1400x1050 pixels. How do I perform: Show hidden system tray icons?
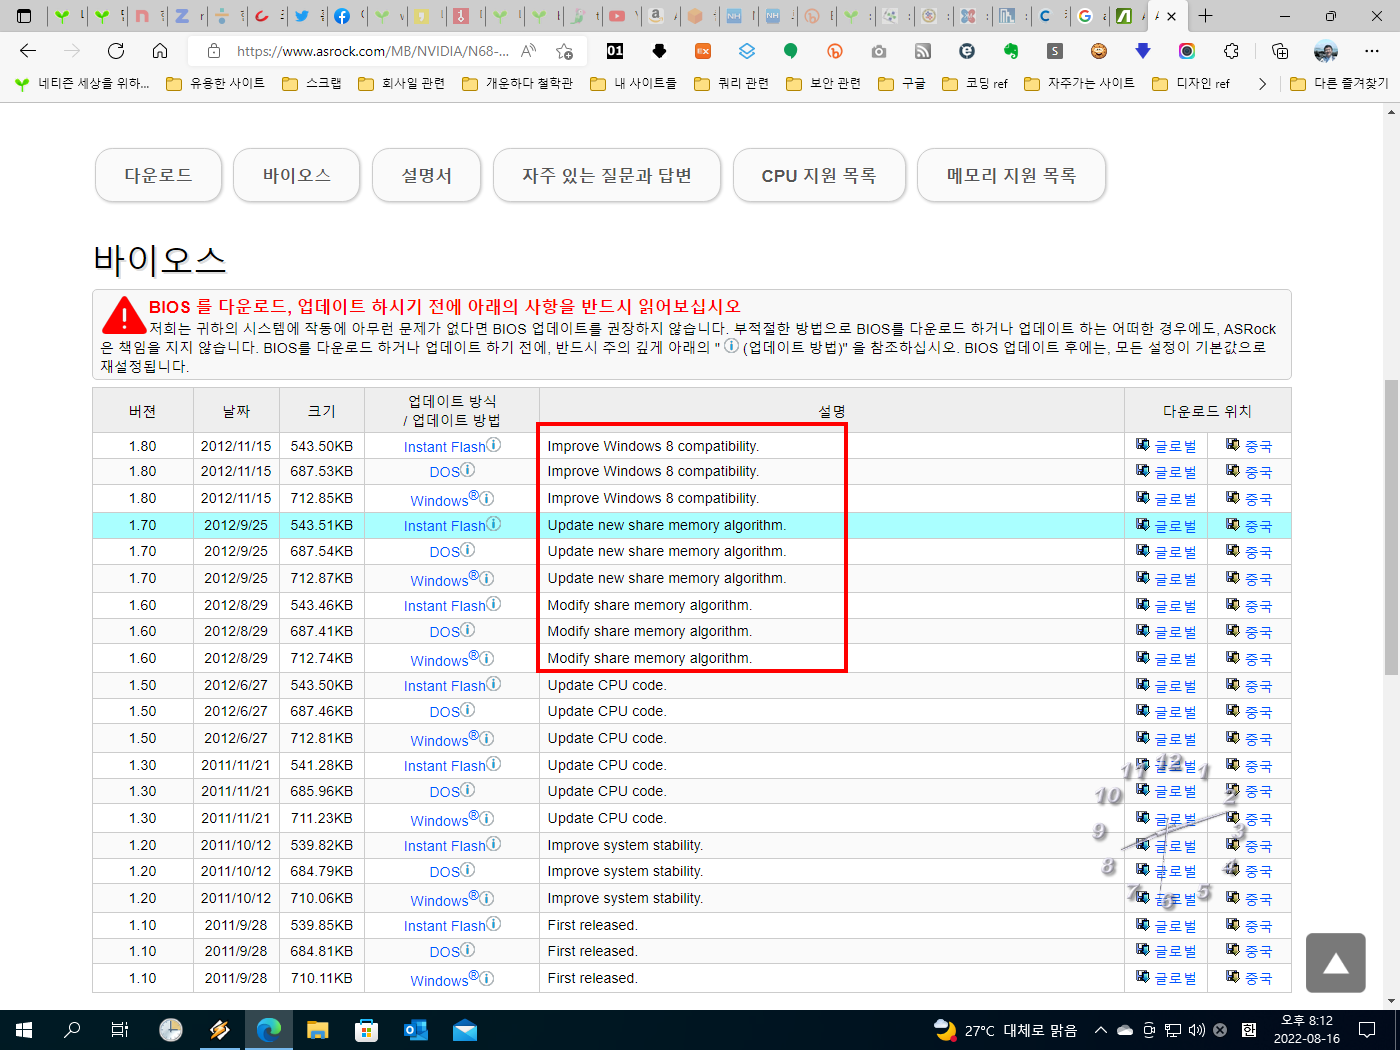click(x=1101, y=1030)
